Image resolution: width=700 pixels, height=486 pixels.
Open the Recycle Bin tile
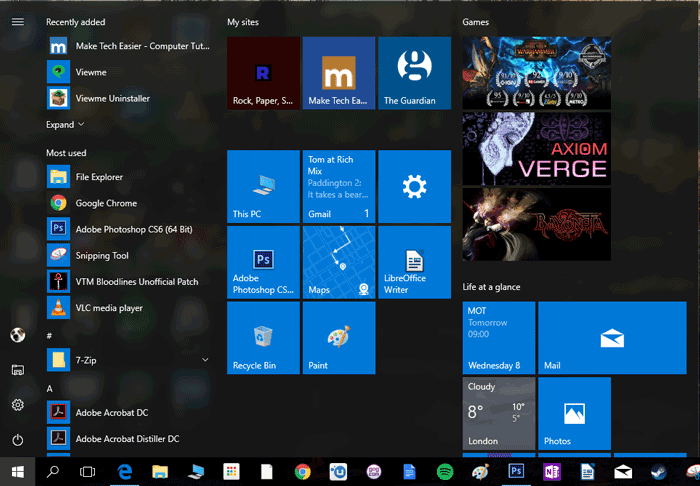coord(263,338)
